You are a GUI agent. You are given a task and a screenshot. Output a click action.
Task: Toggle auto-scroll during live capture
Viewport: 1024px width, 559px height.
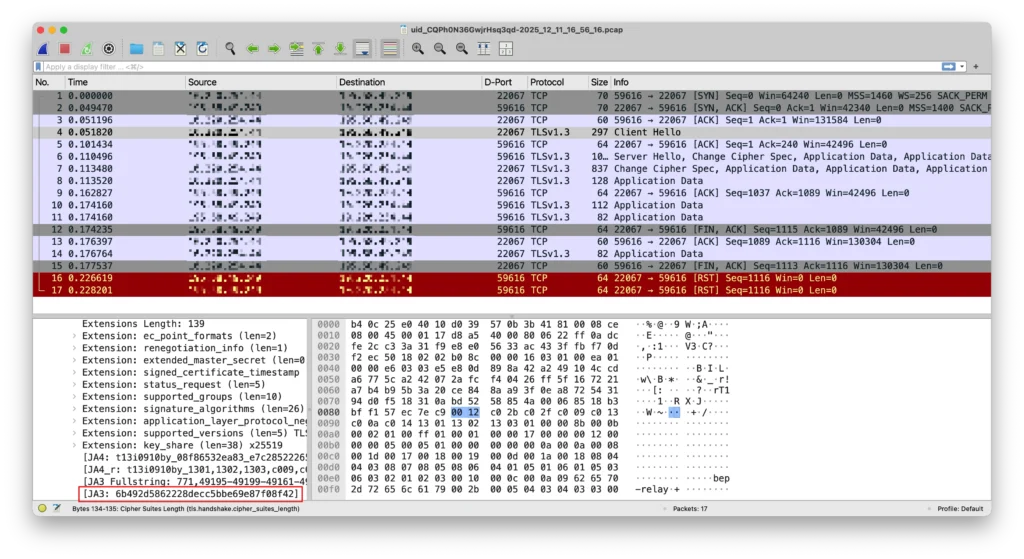[x=362, y=48]
